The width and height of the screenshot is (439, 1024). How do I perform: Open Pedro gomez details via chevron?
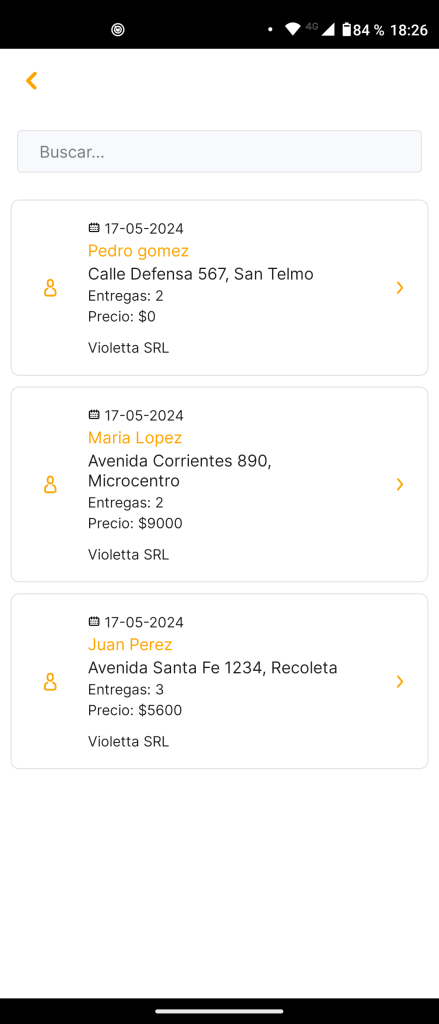click(400, 288)
